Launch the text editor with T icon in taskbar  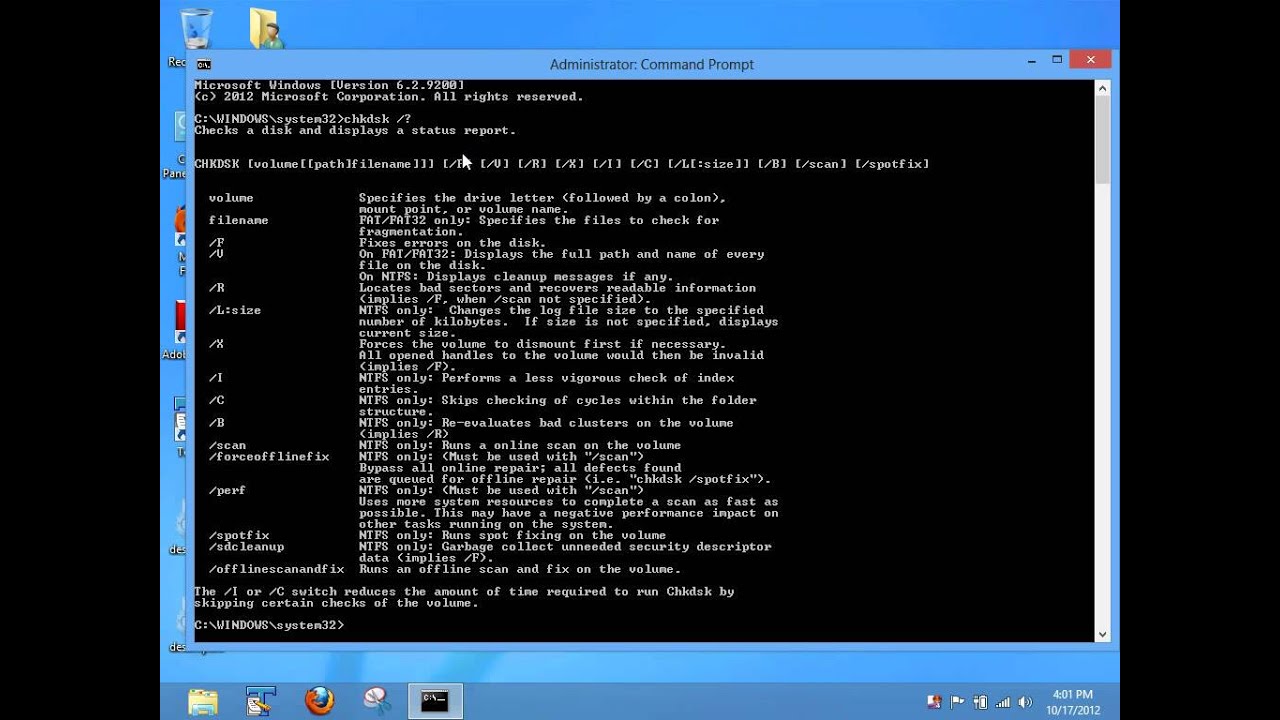pos(261,700)
